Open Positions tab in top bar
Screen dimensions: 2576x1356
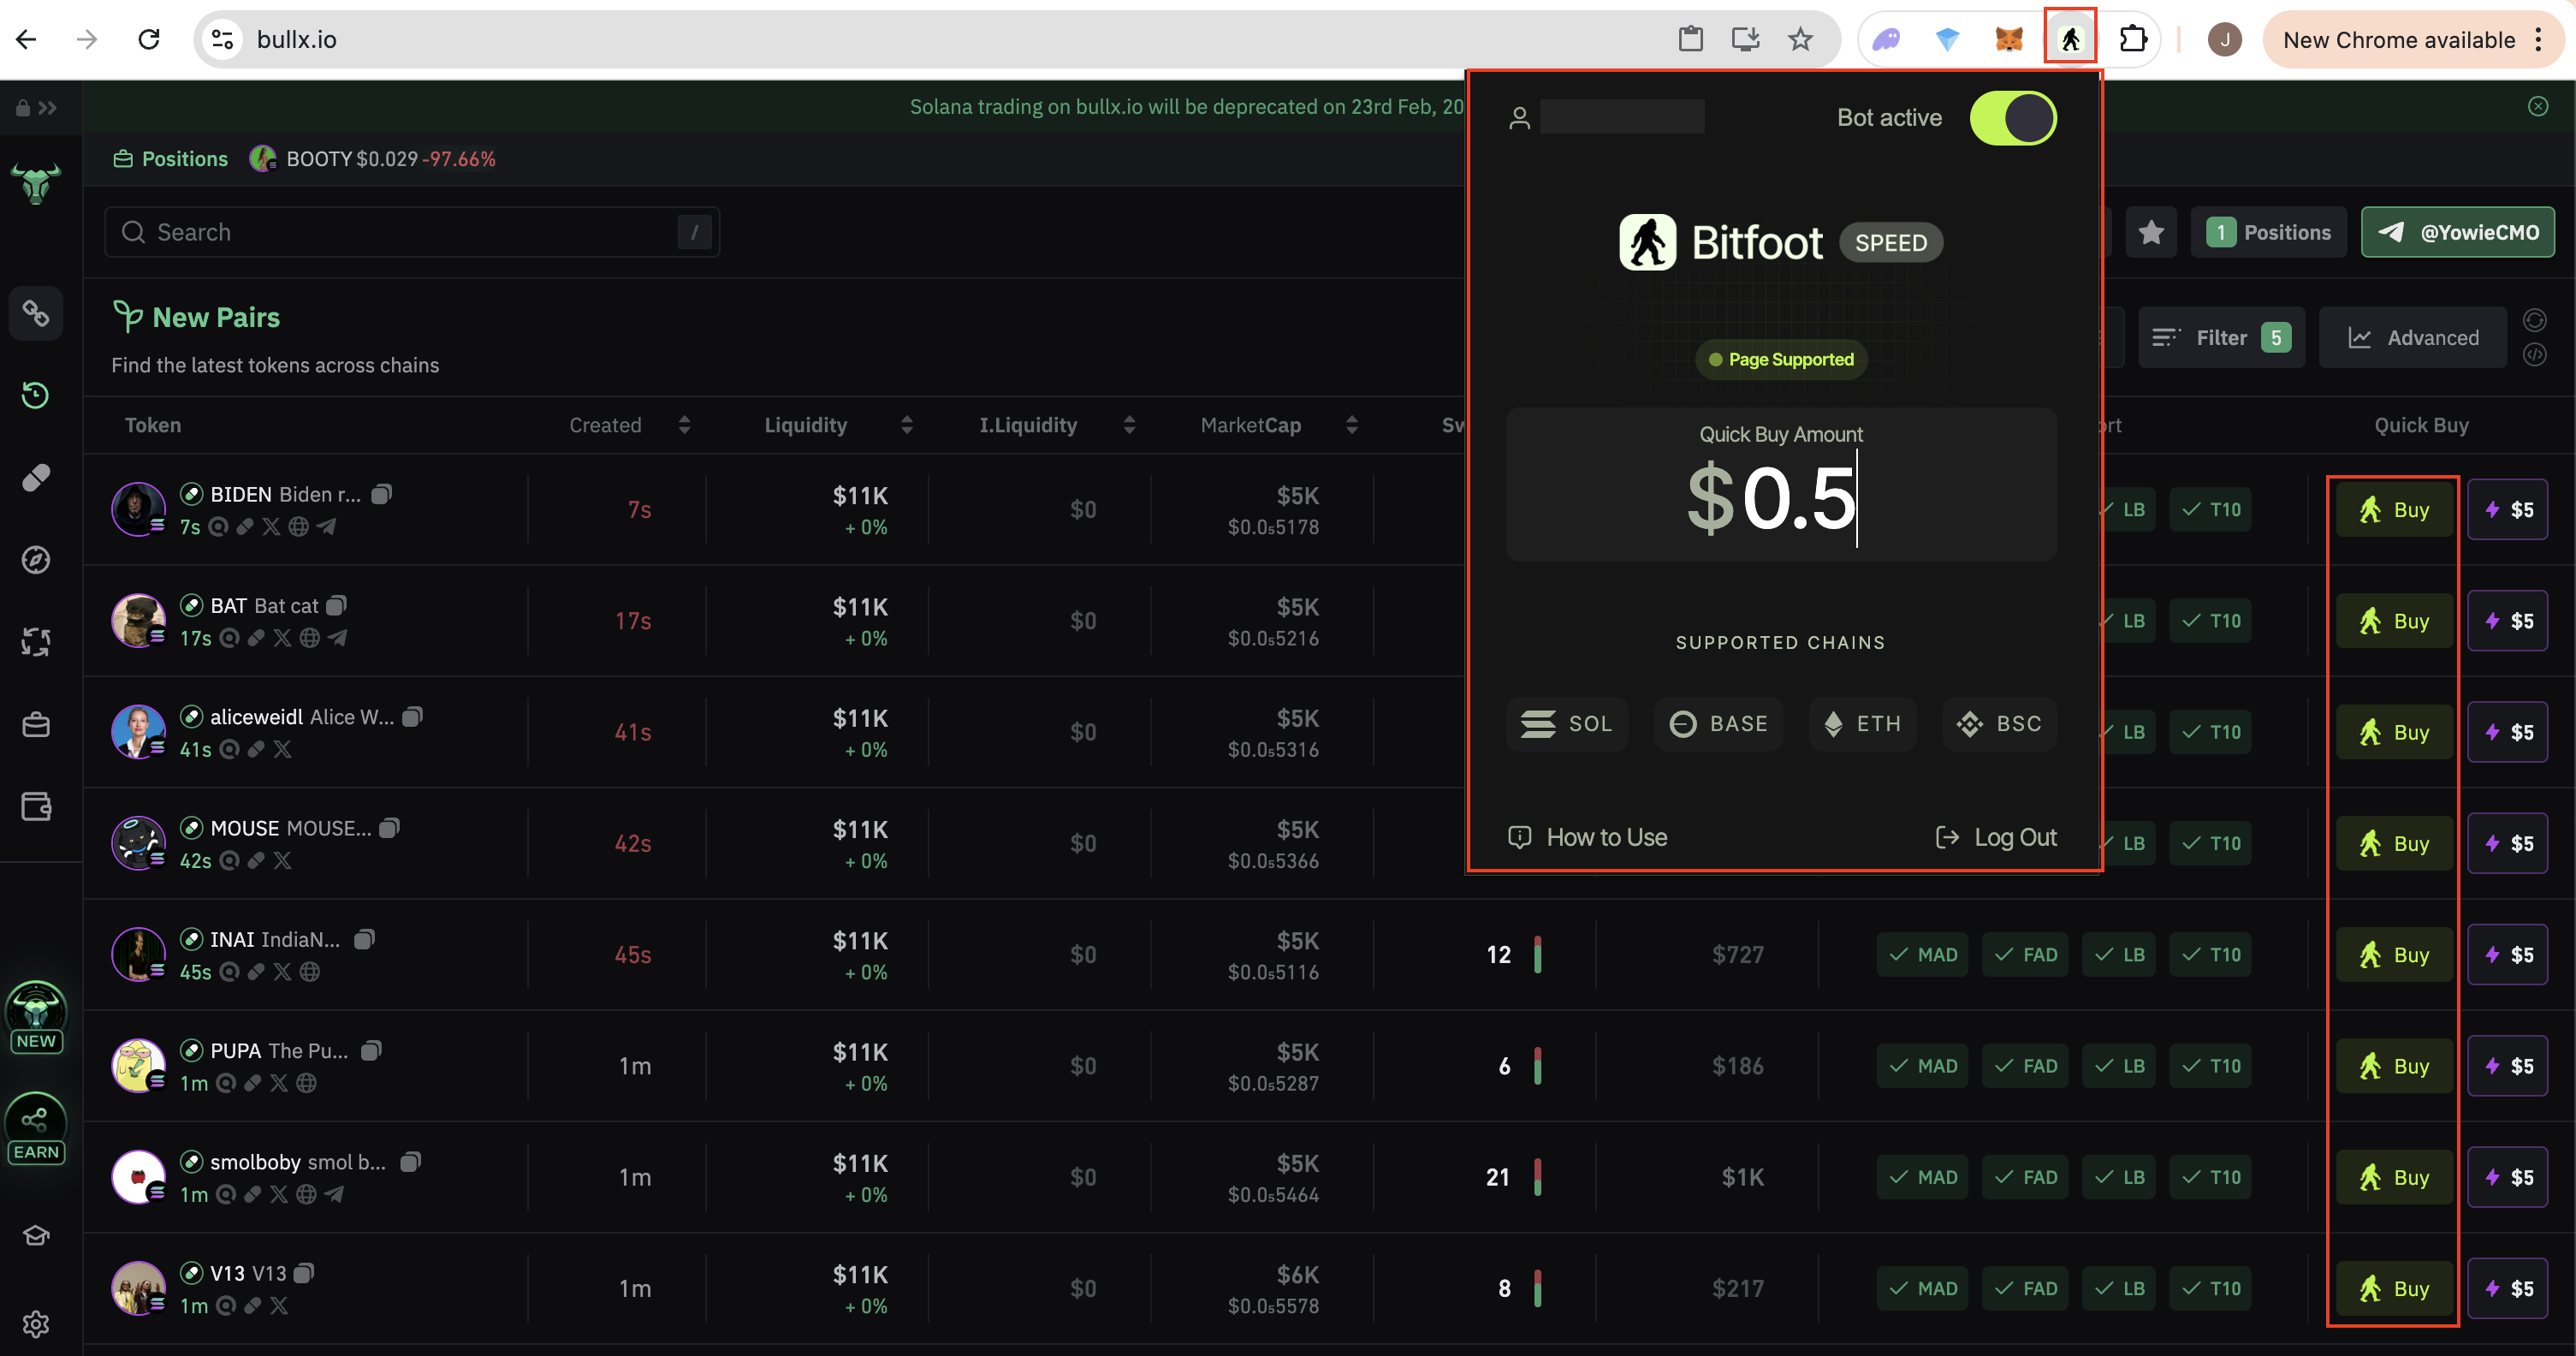tap(171, 159)
